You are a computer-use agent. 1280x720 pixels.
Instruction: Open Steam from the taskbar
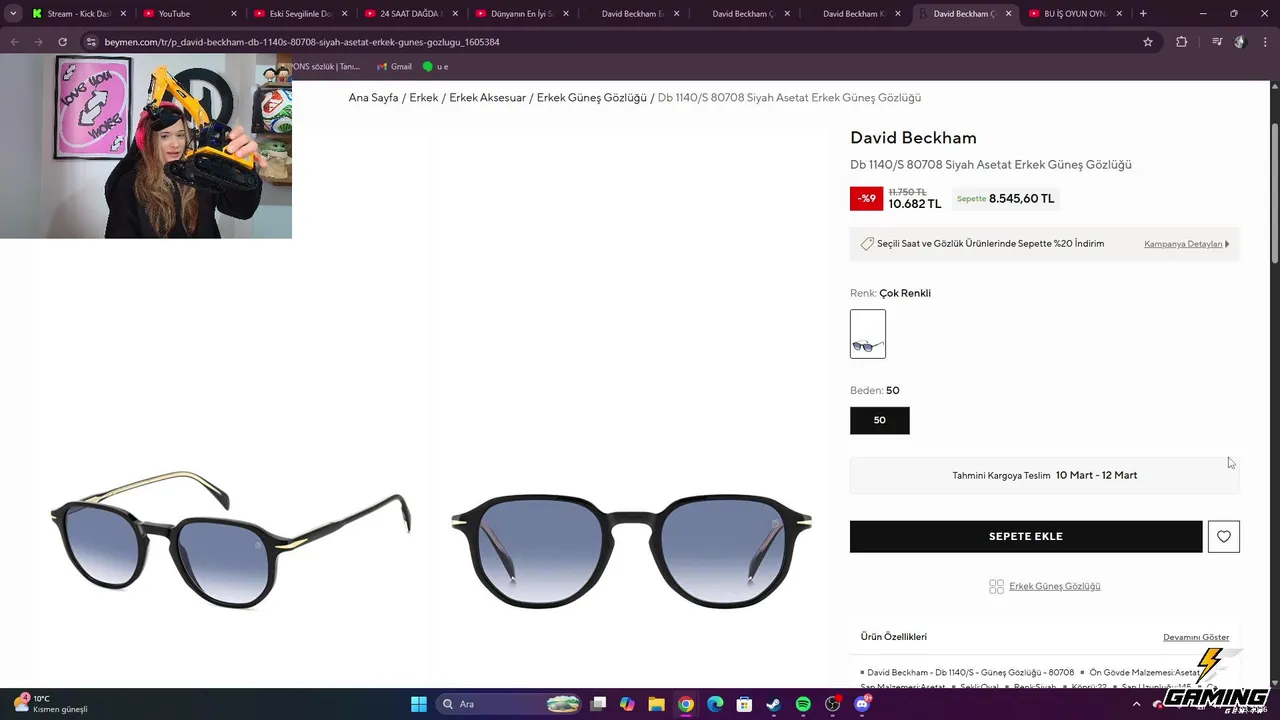[773, 704]
